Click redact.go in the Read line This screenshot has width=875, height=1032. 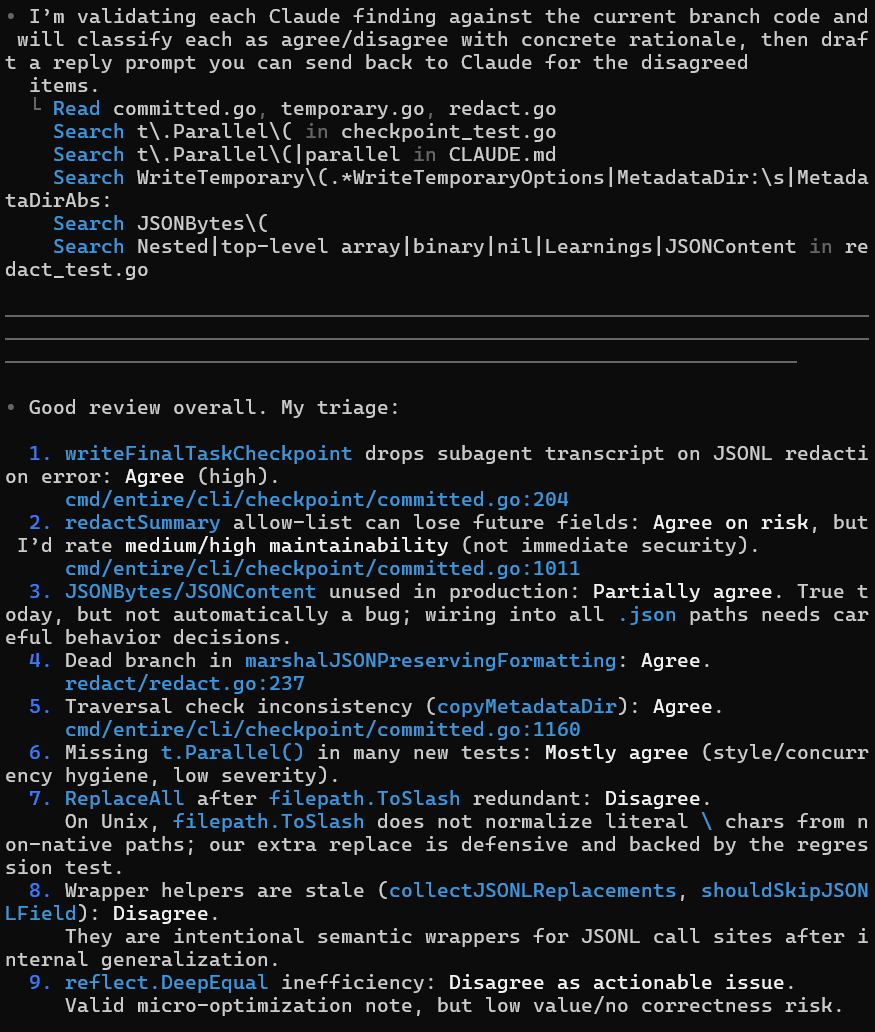point(502,109)
